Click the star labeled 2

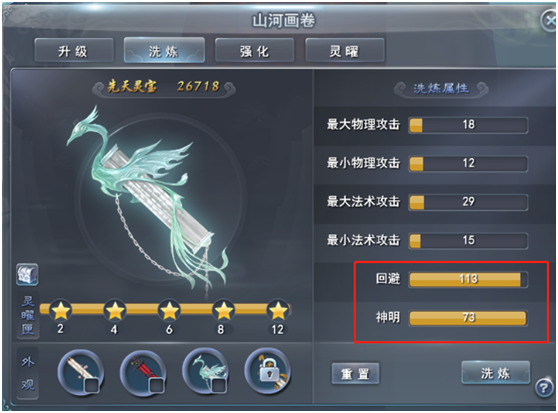click(x=60, y=311)
